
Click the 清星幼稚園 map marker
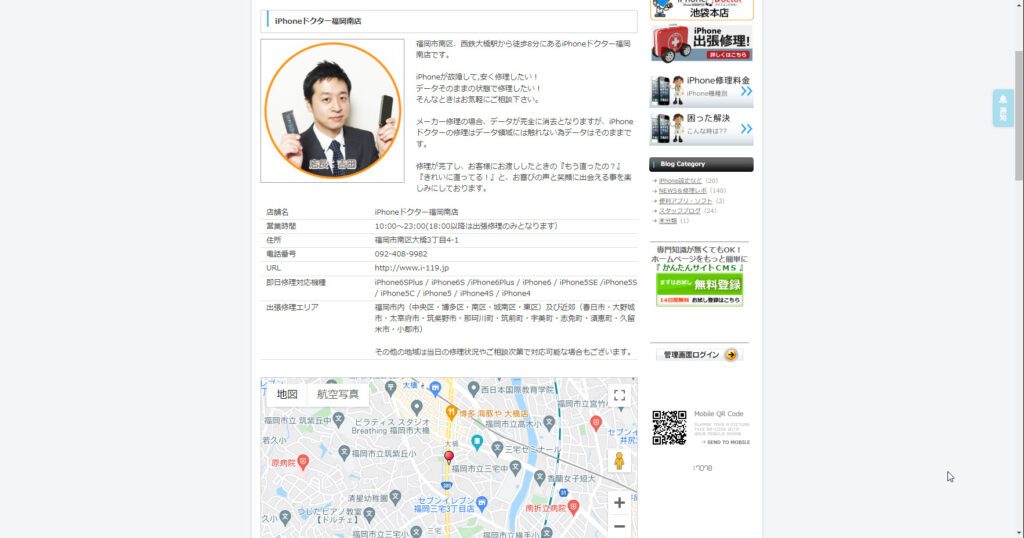pyautogui.click(x=395, y=498)
